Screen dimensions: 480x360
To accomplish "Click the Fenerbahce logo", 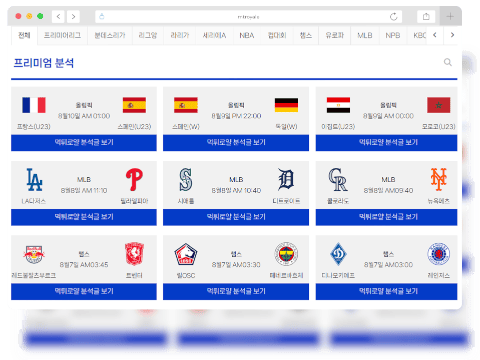I will [x=286, y=254].
